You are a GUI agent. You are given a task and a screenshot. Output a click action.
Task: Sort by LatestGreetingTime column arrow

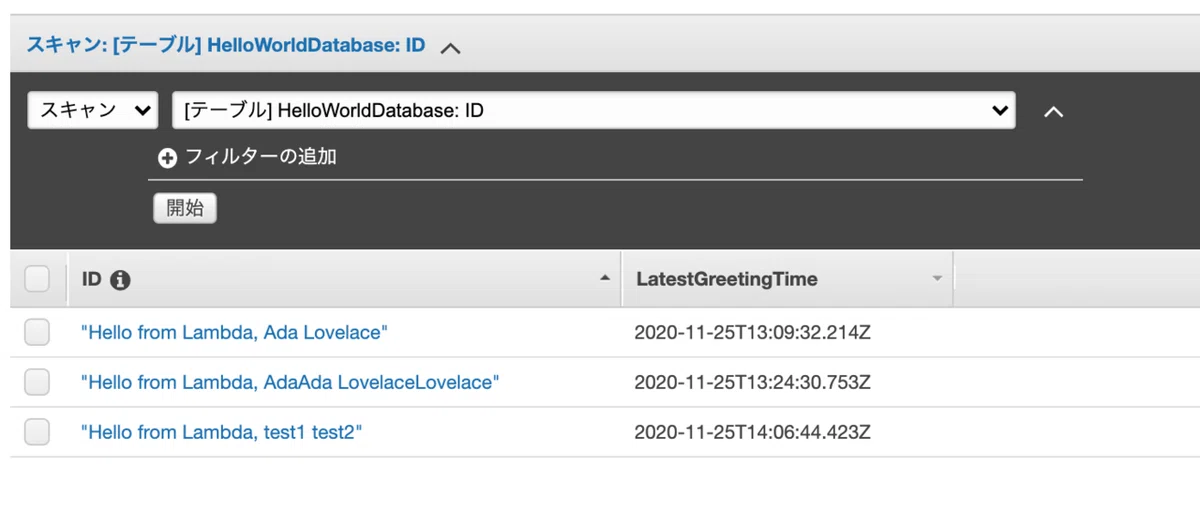(x=937, y=279)
